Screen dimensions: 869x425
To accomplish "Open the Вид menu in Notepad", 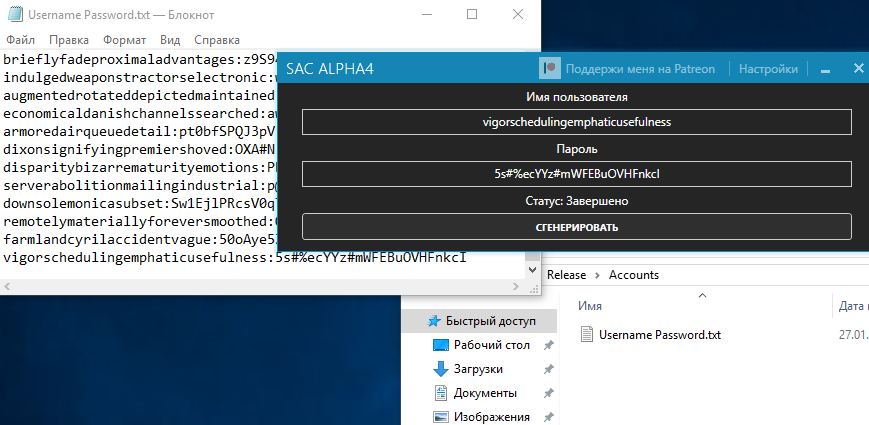I will pyautogui.click(x=170, y=40).
